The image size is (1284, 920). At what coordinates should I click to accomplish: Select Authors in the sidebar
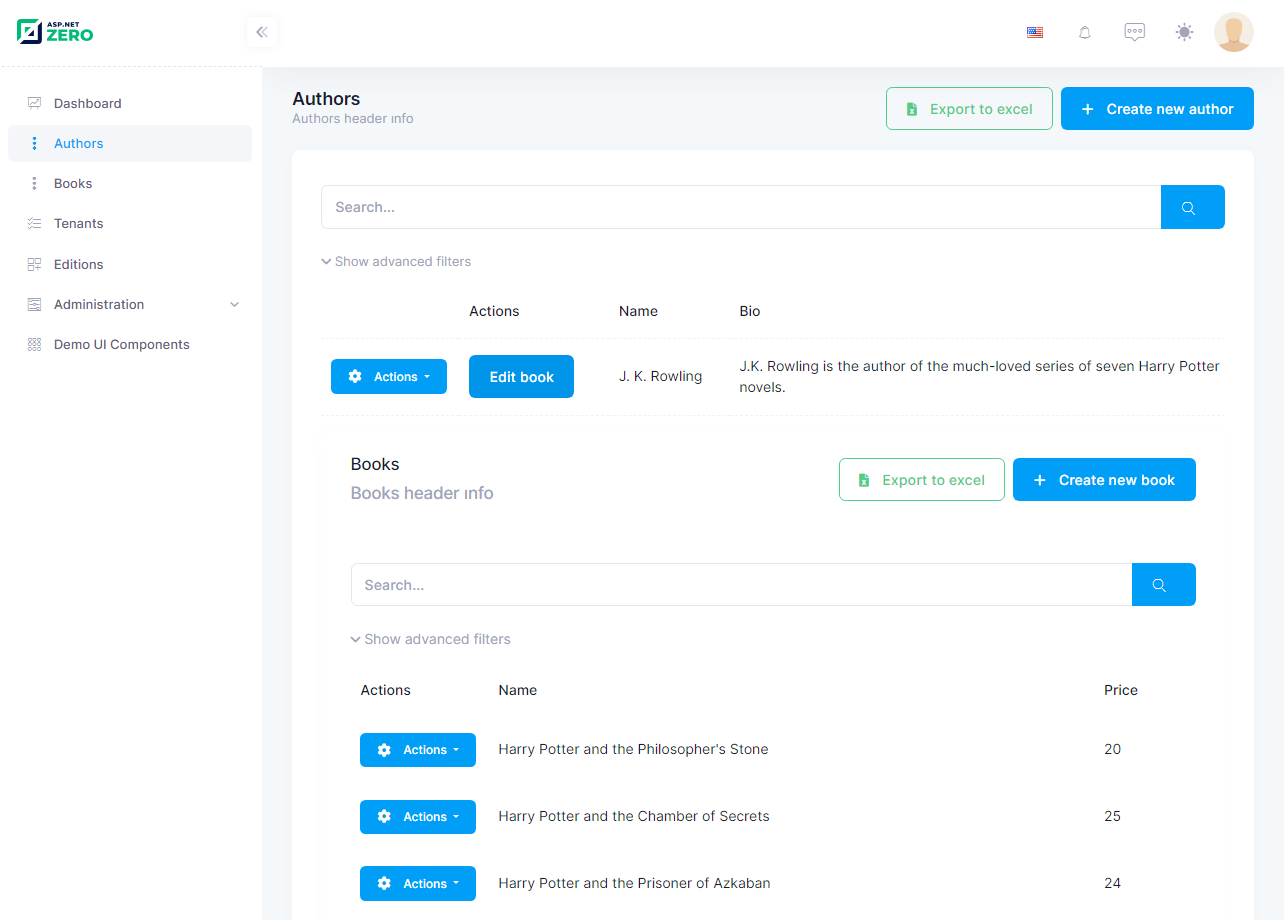pyautogui.click(x=130, y=143)
